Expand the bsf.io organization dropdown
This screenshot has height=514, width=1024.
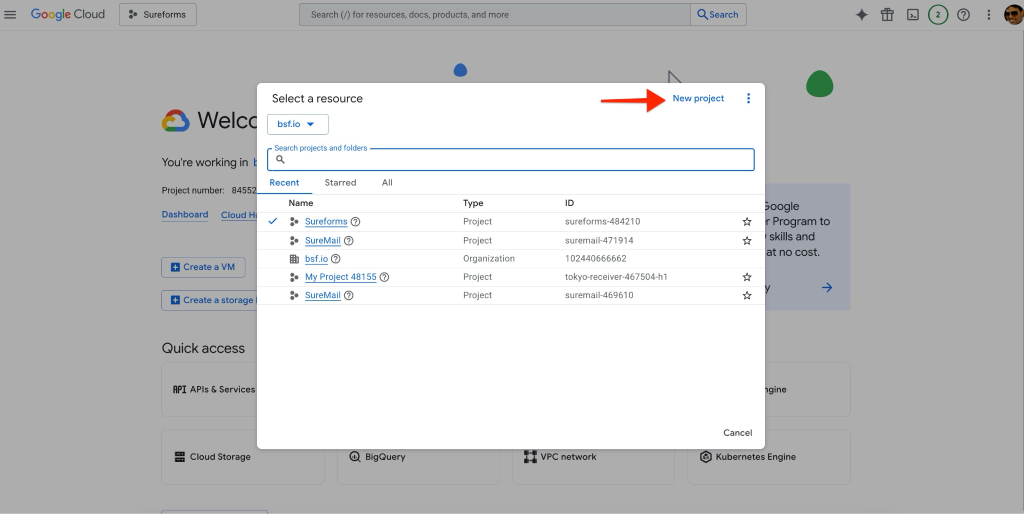click(297, 124)
